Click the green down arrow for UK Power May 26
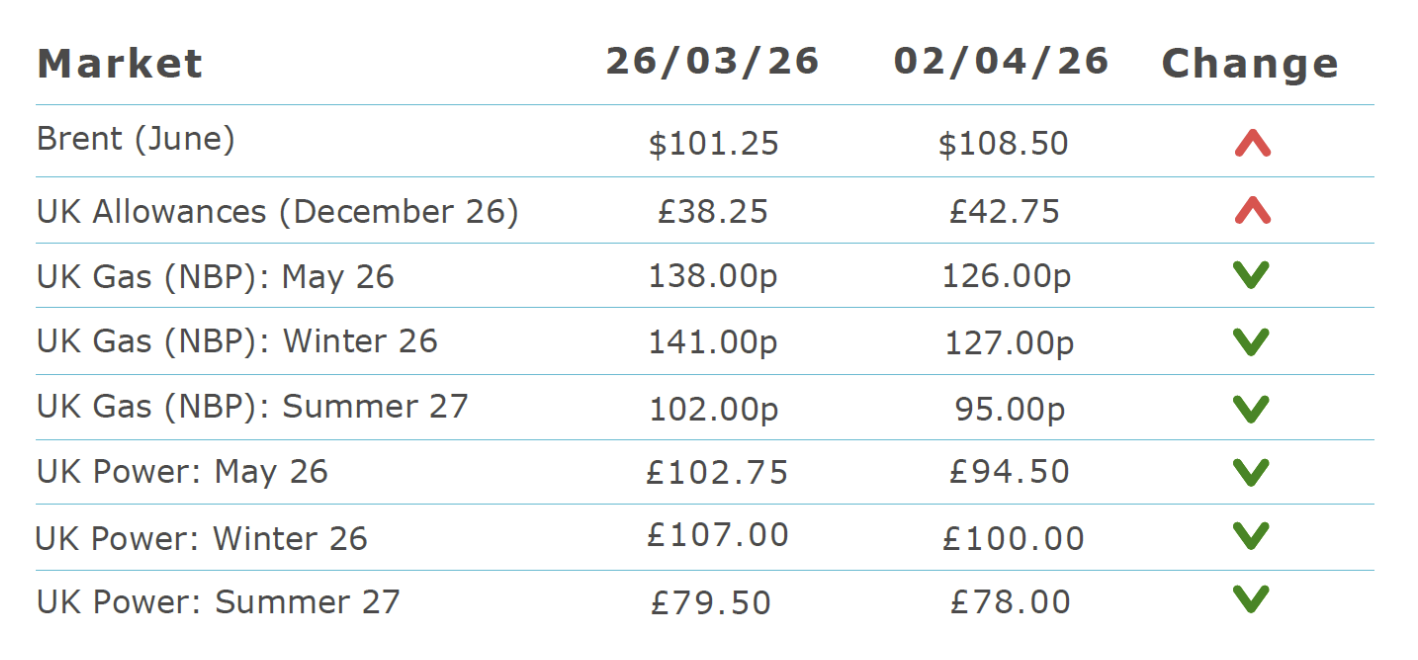This screenshot has height=660, width=1418. click(1251, 472)
